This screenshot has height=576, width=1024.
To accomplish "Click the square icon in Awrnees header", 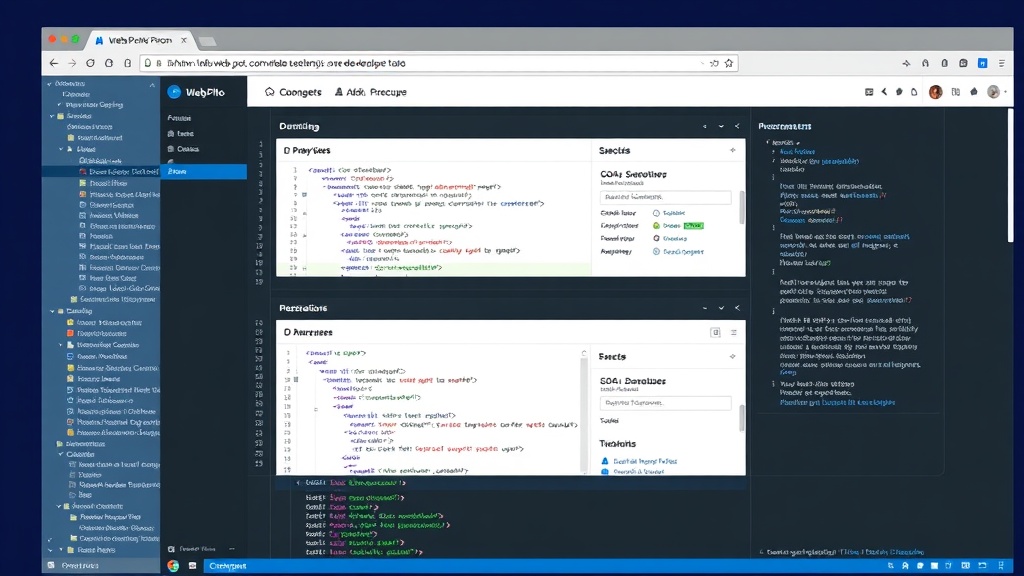I will pos(715,332).
